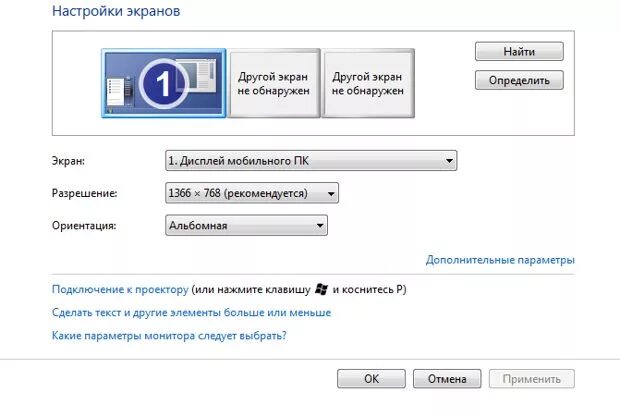Click the rightmost 'Другой экран не обнаружен' monitor
This screenshot has height=417, width=620.
pos(368,83)
